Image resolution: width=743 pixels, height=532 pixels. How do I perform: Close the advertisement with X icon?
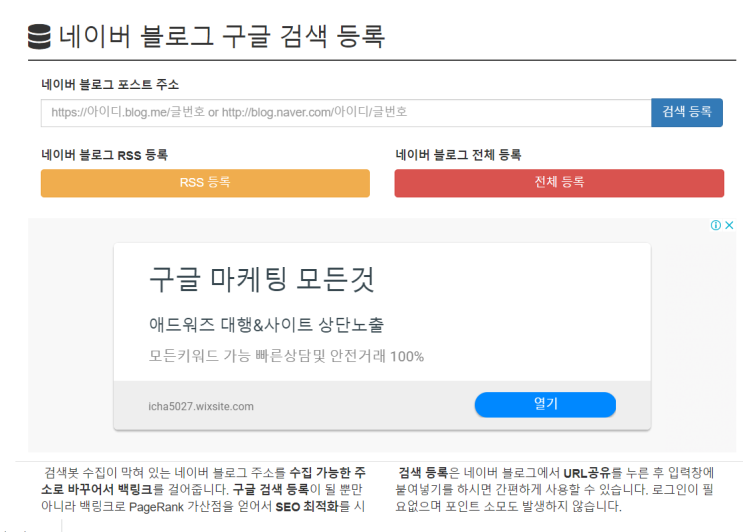(x=729, y=225)
